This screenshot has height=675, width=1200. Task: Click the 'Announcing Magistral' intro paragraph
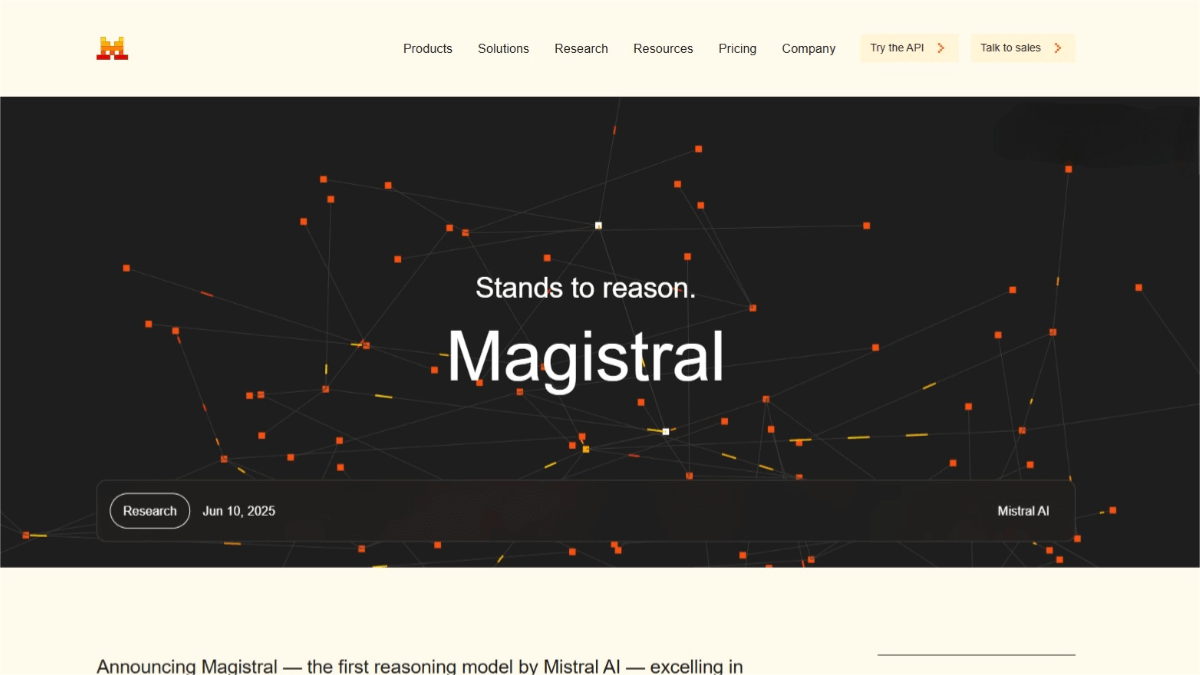420,666
